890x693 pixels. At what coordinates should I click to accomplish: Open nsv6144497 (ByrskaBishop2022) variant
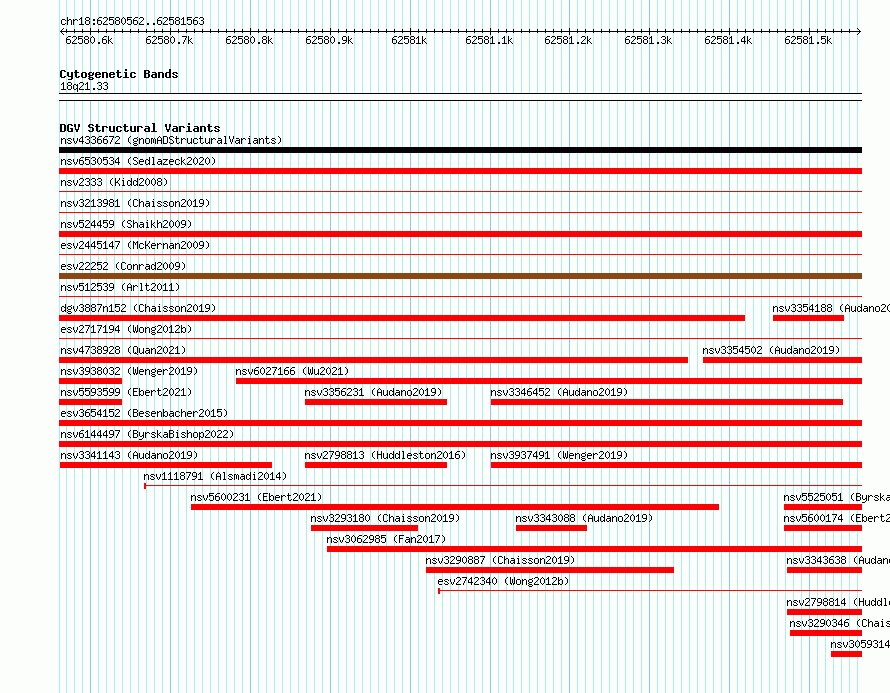[x=147, y=434]
